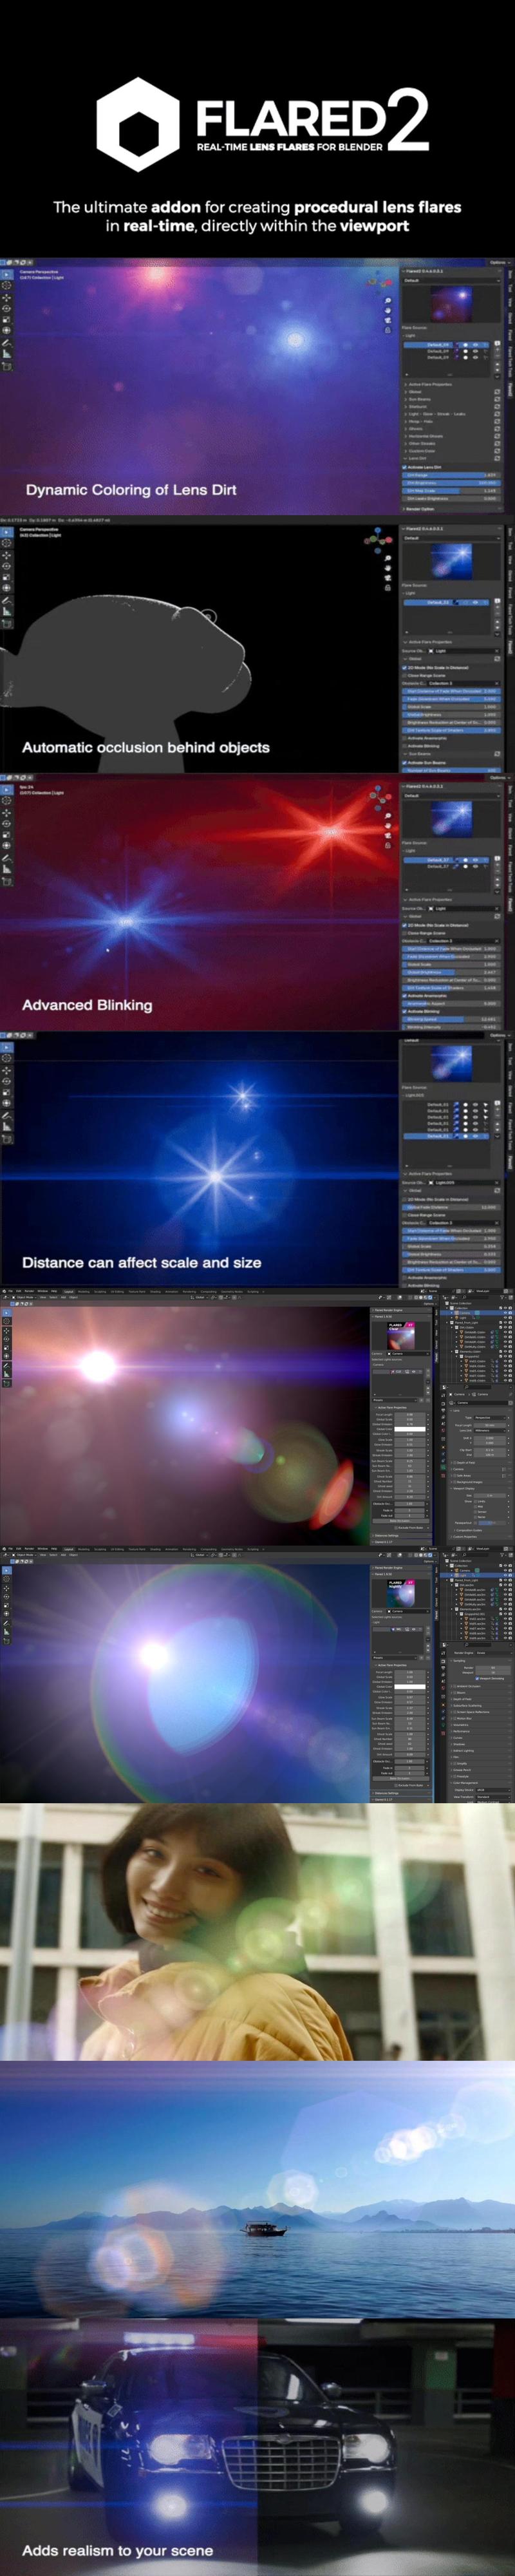Image resolution: width=515 pixels, height=2576 pixels.
Task: Select Cursor tool in Advanced Blinking viewport toolbar
Action: click(7, 801)
